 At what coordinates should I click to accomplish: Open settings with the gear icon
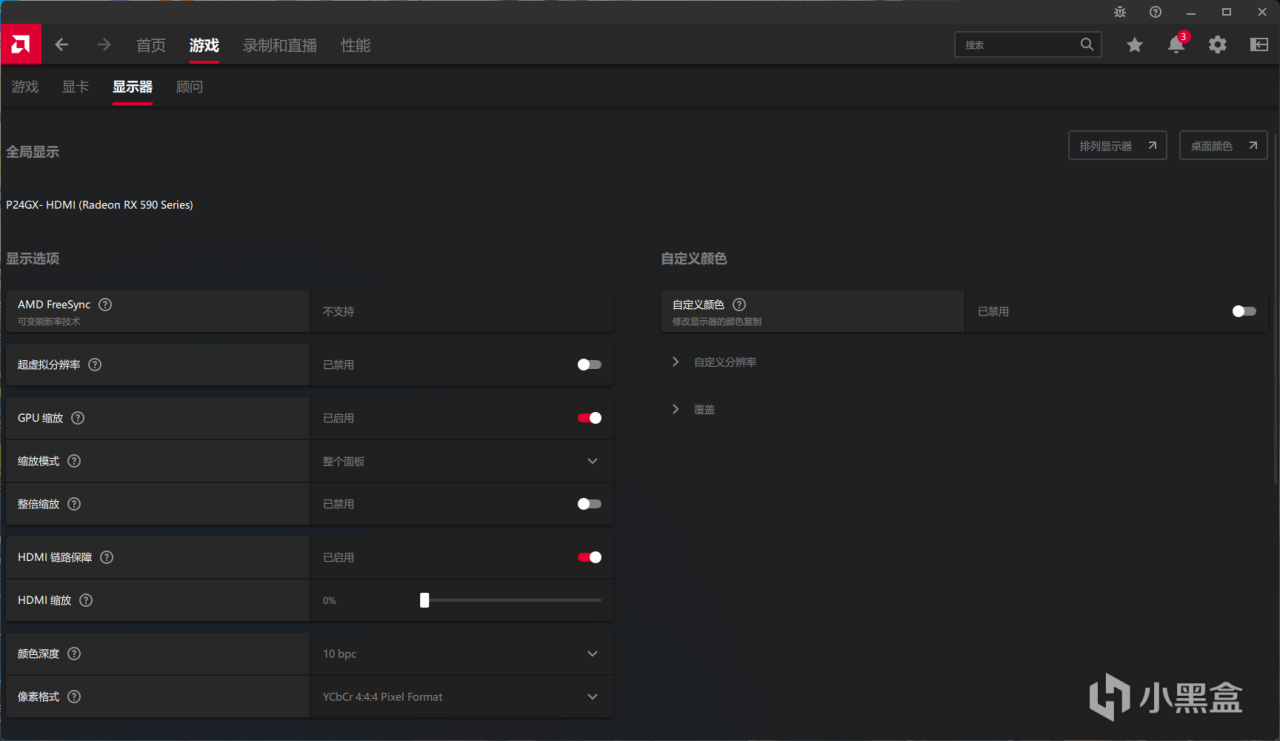click(x=1217, y=45)
